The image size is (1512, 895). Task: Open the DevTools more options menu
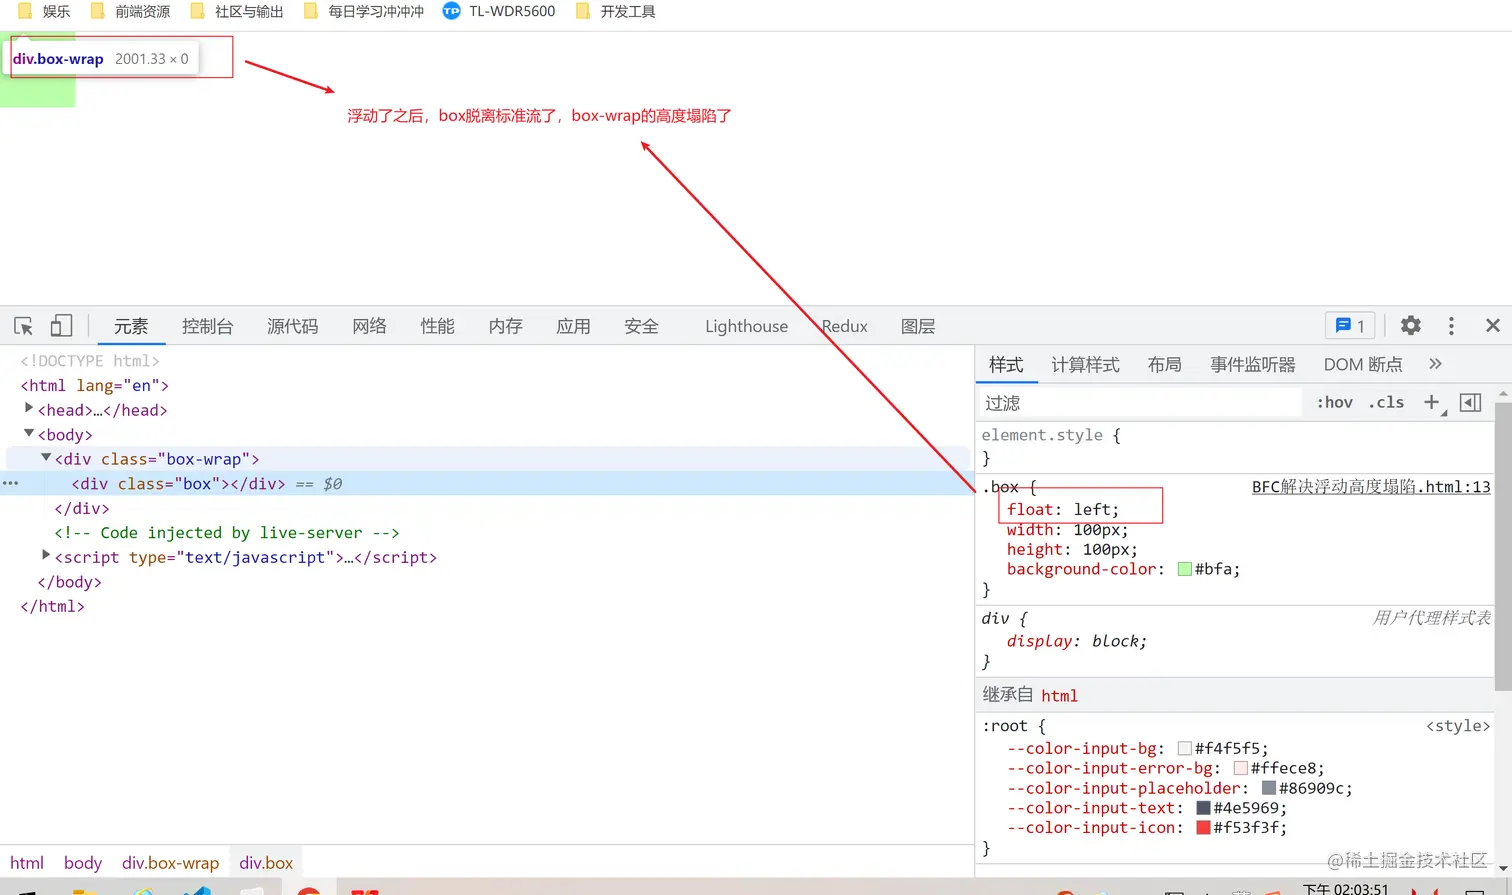click(x=1451, y=326)
